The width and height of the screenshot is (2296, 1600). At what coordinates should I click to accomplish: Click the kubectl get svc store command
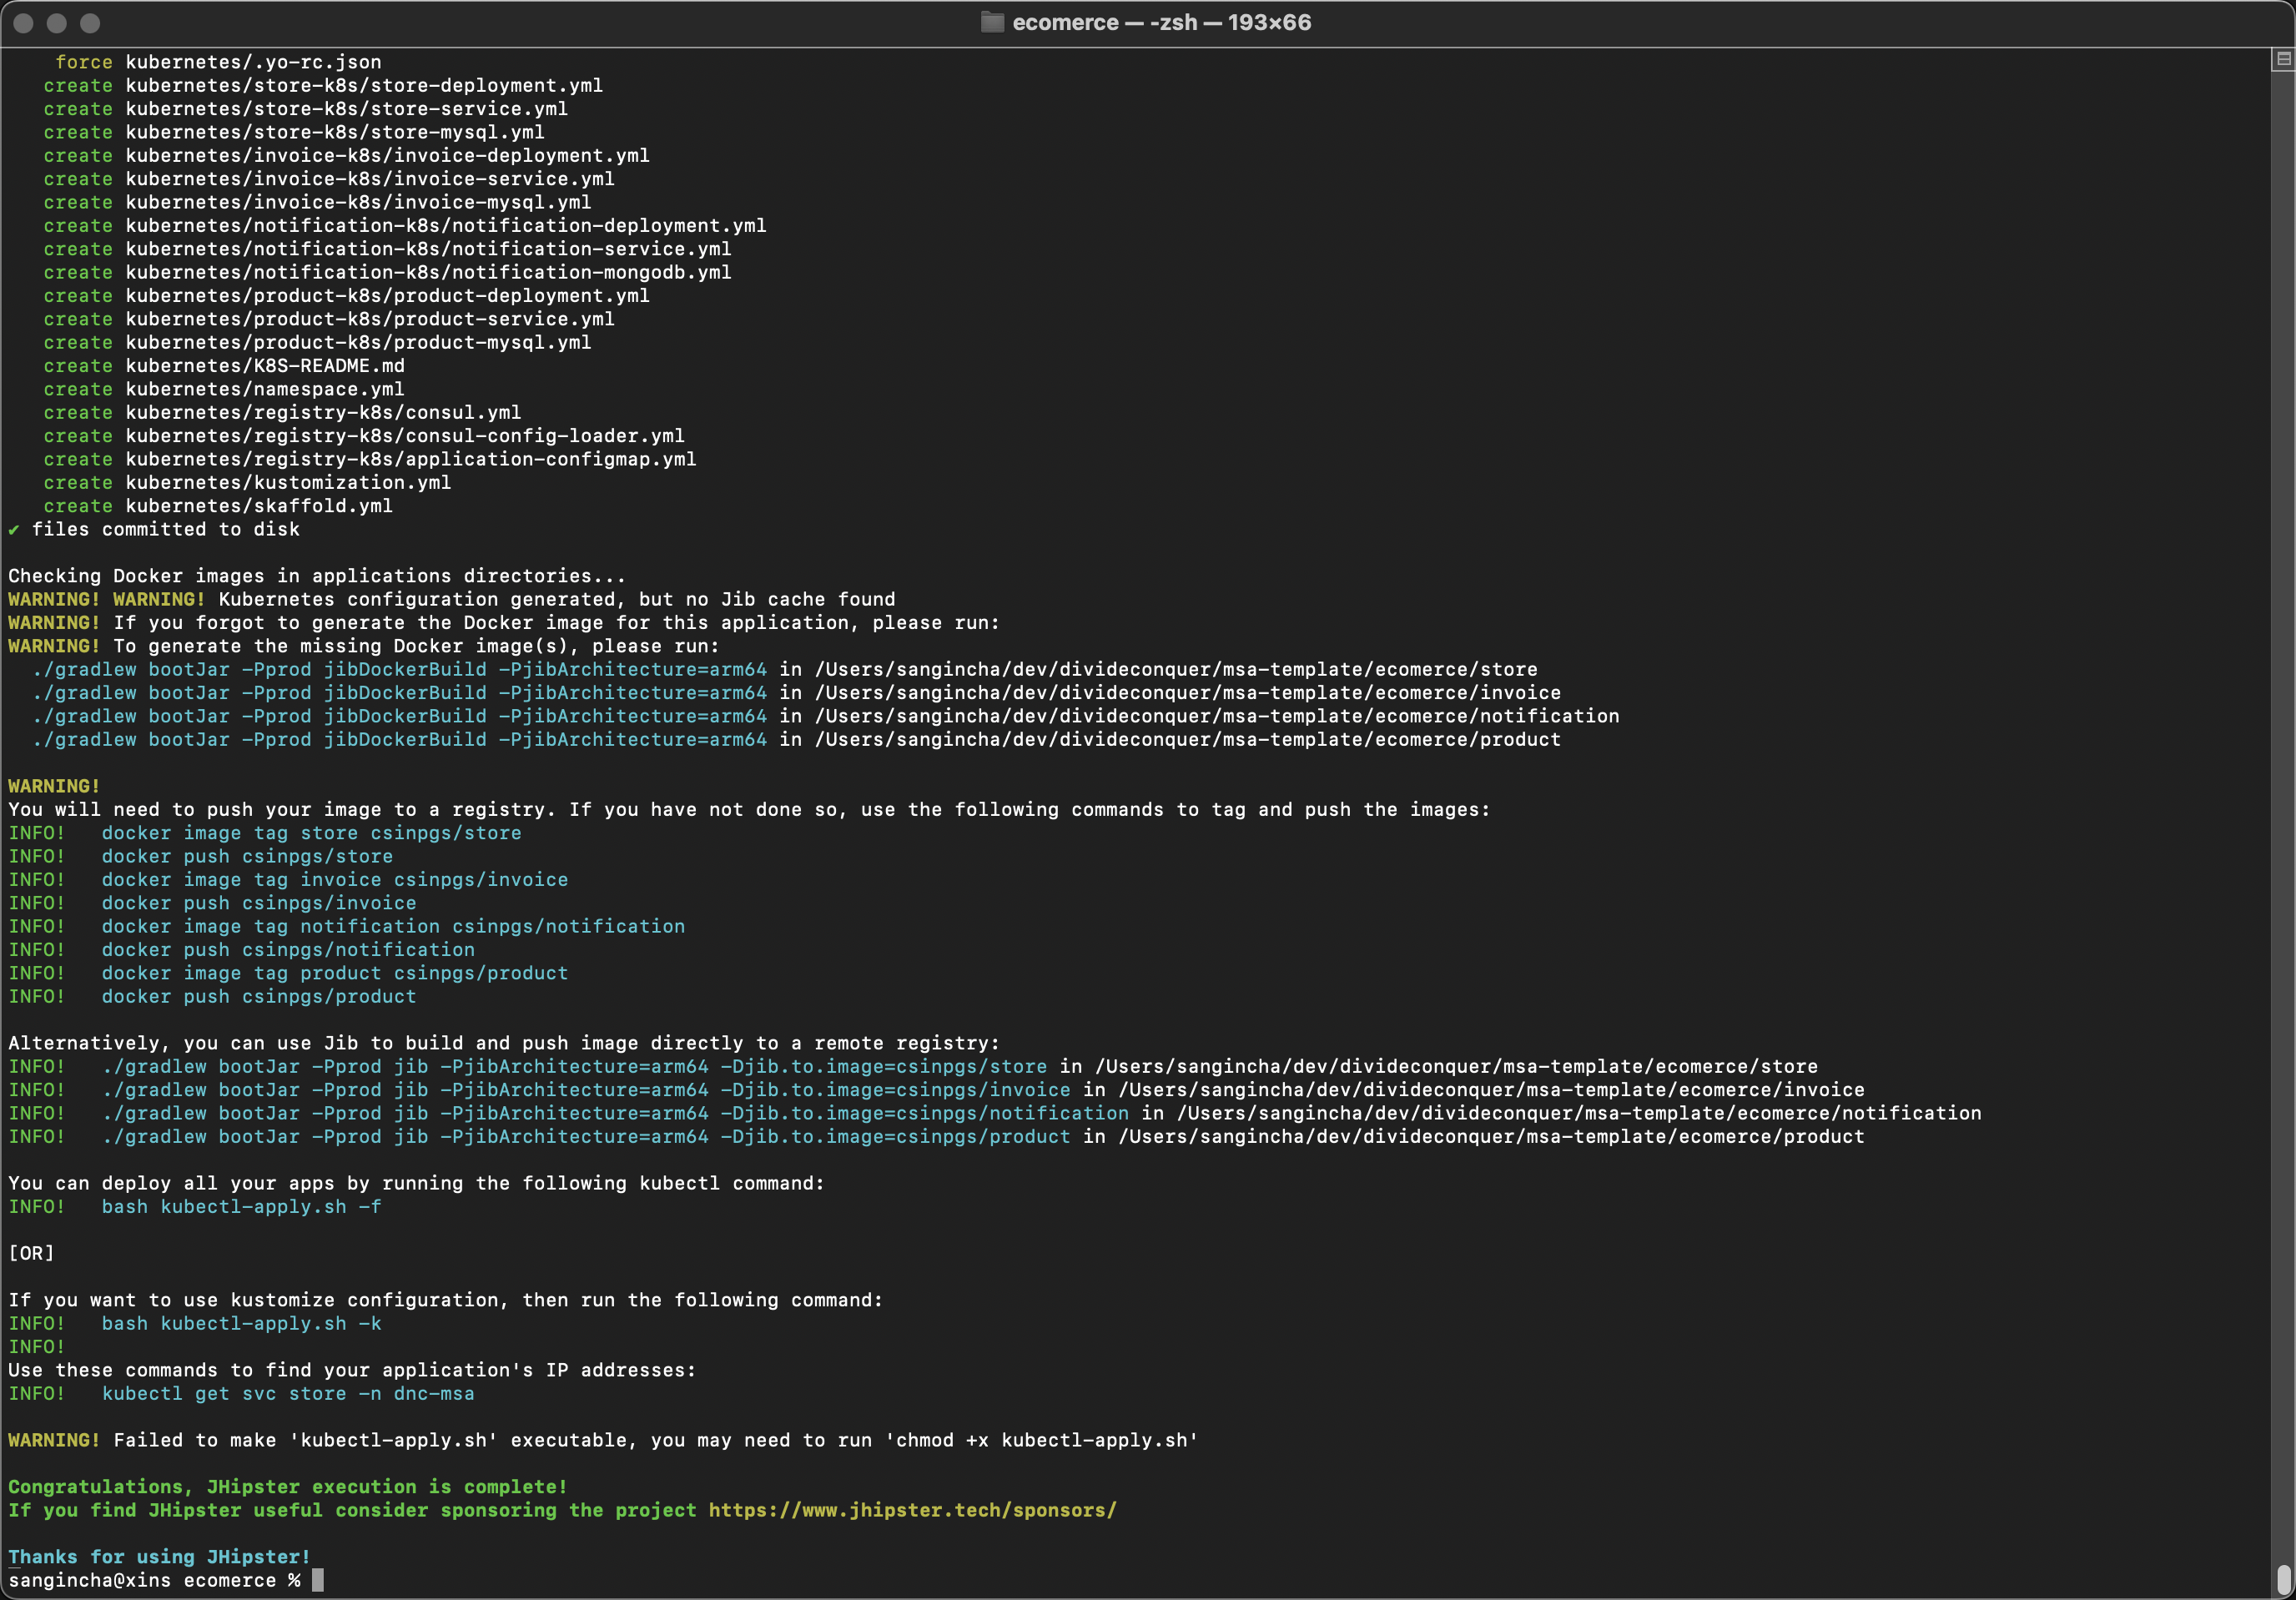[288, 1394]
